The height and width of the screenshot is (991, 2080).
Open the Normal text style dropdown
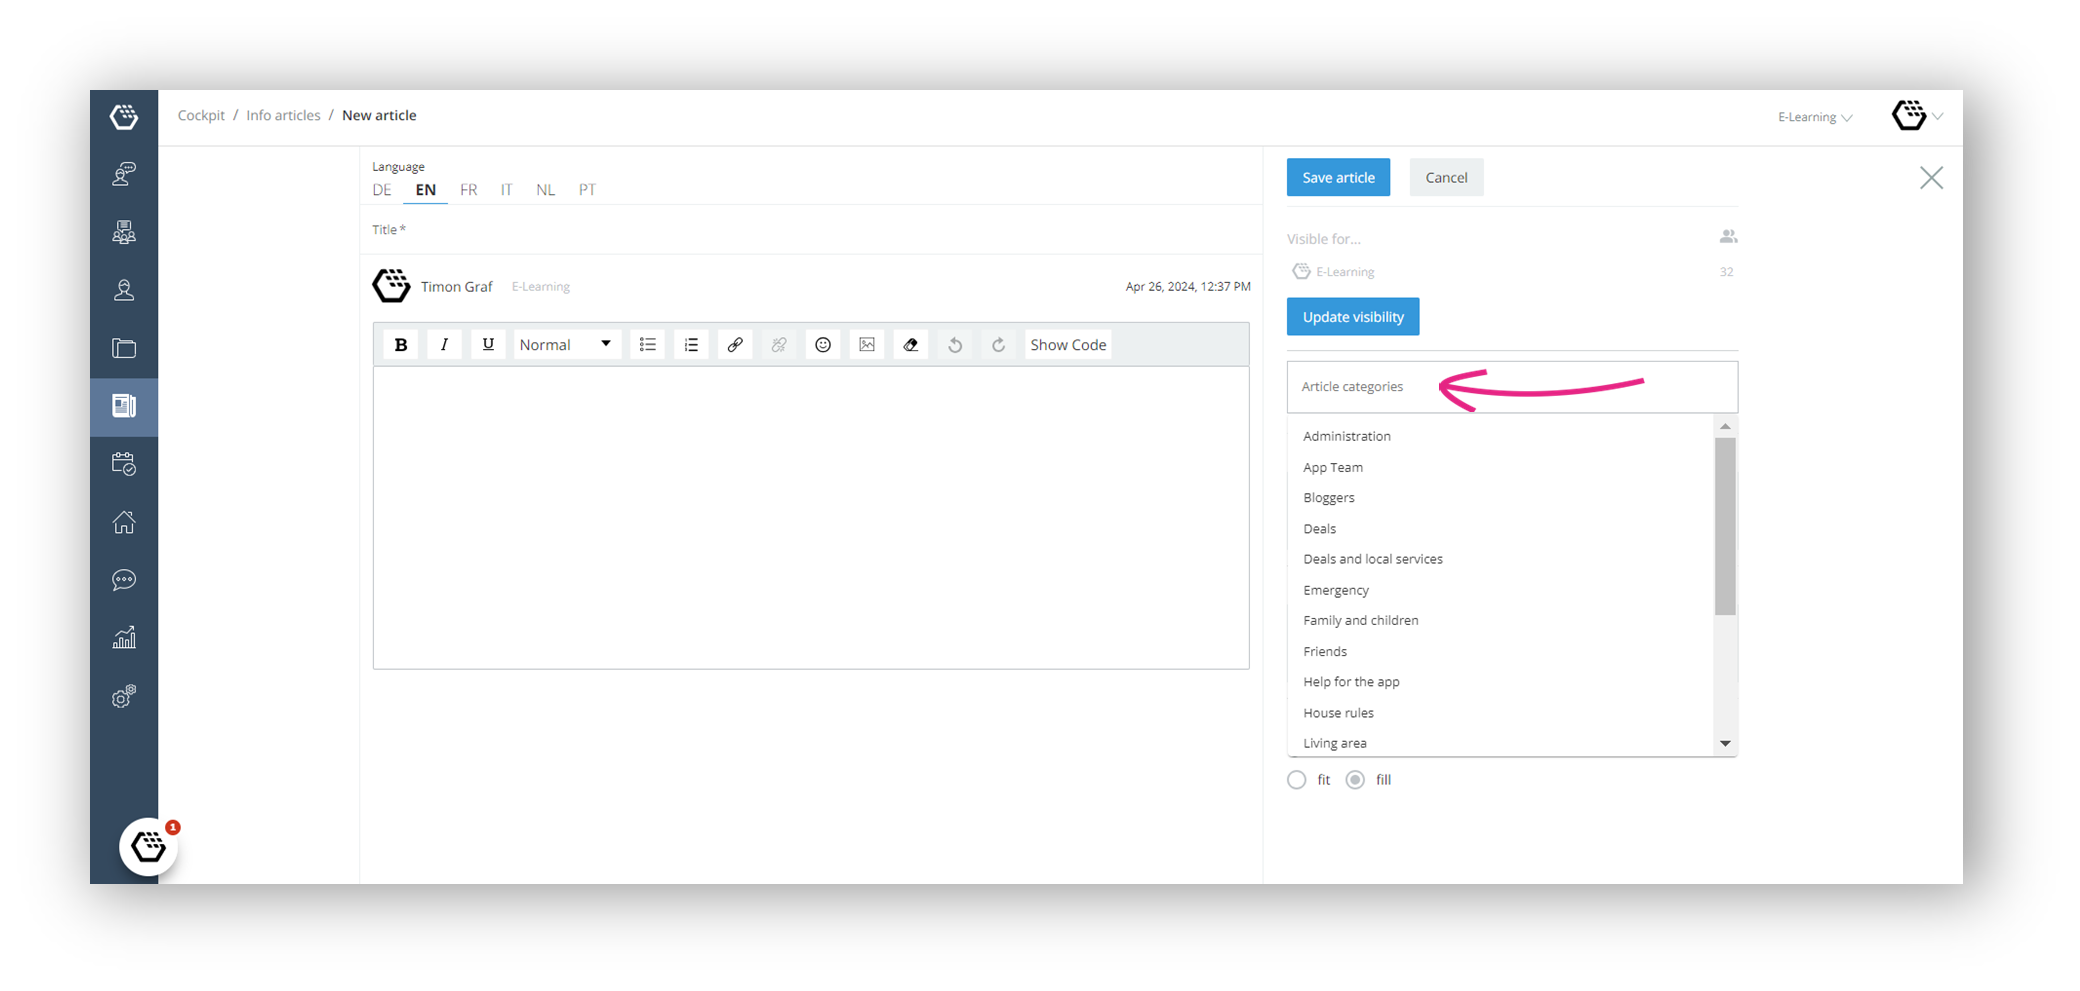click(566, 344)
